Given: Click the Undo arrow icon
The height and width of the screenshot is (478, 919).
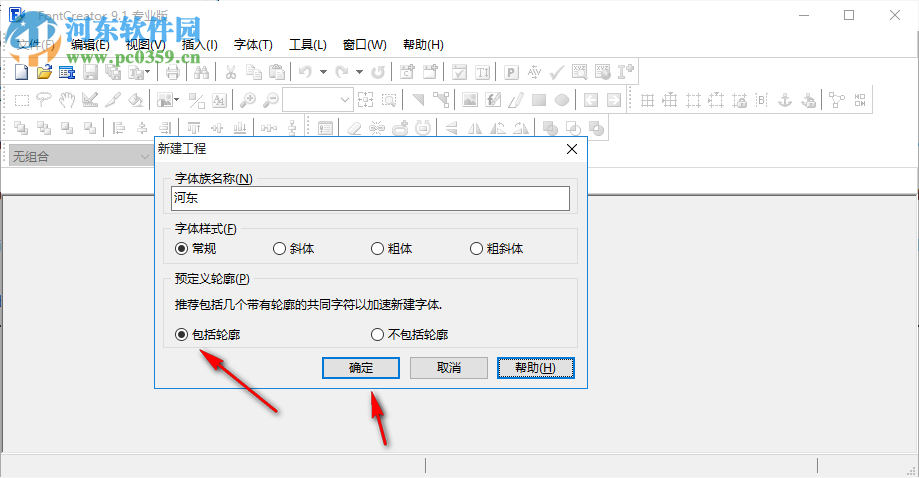Looking at the screenshot, I should [305, 72].
